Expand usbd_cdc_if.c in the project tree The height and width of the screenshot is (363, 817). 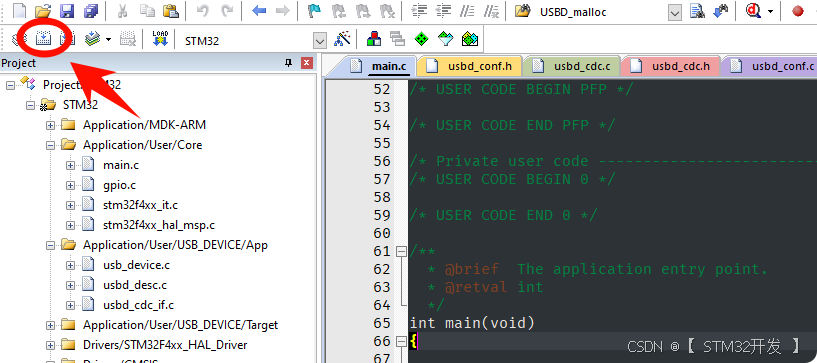pos(70,305)
